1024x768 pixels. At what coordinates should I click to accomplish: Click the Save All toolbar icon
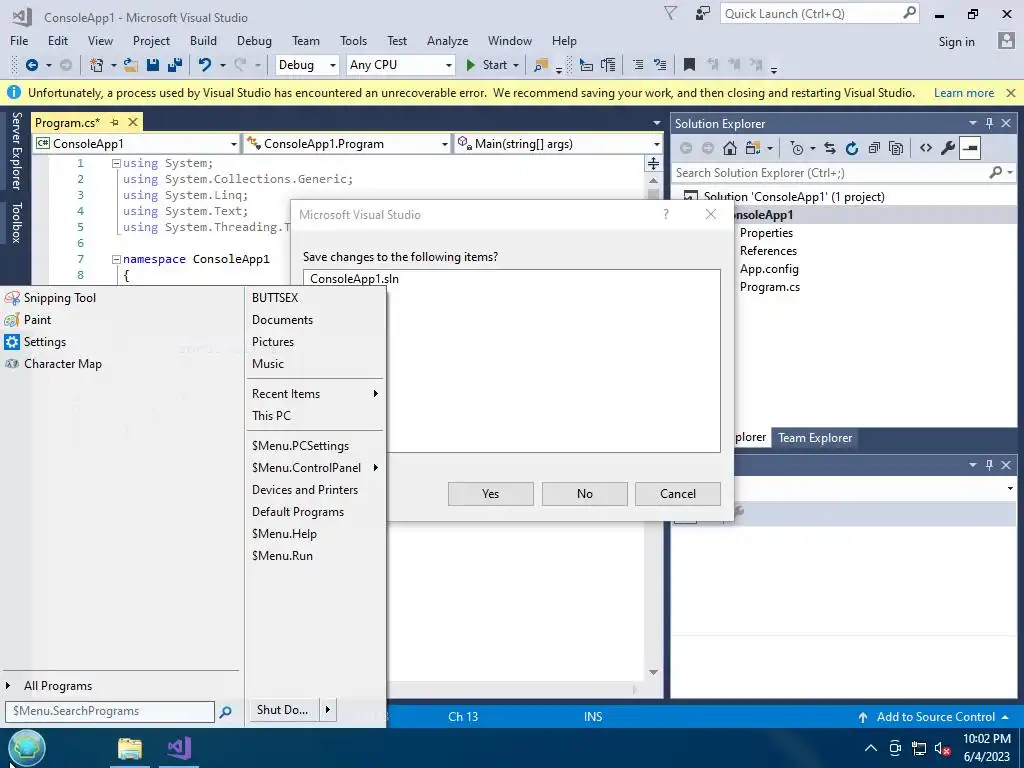(175, 65)
